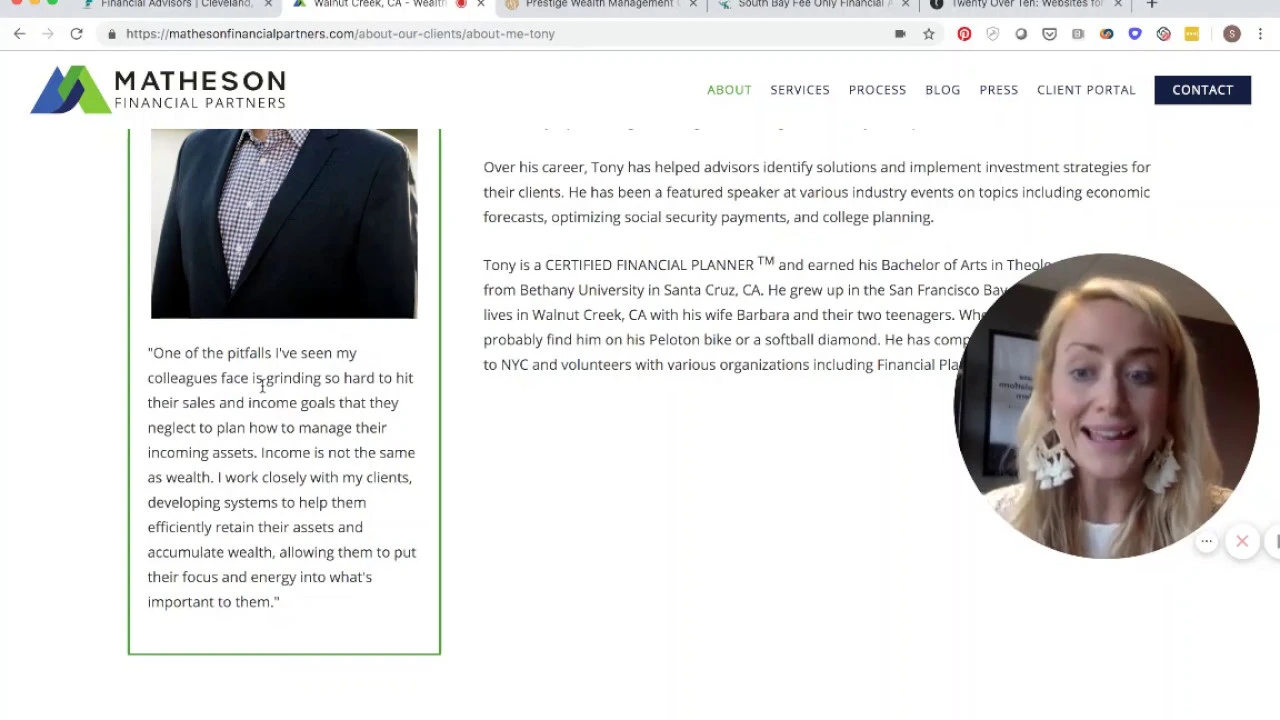Viewport: 1280px width, 720px height.
Task: Click the presenter webcam video bubble
Action: (1106, 405)
